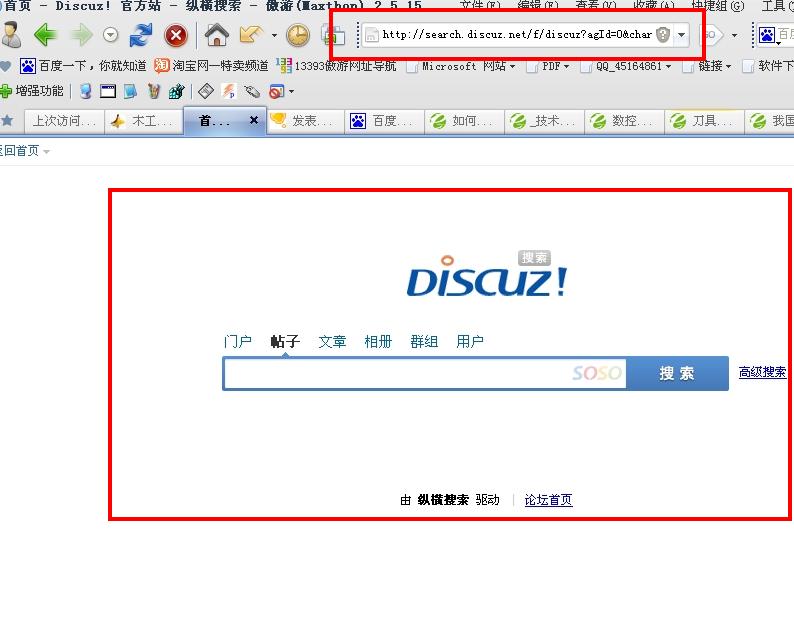Select the 用户 search category
Screen dimensions: 794x629
[x=470, y=341]
